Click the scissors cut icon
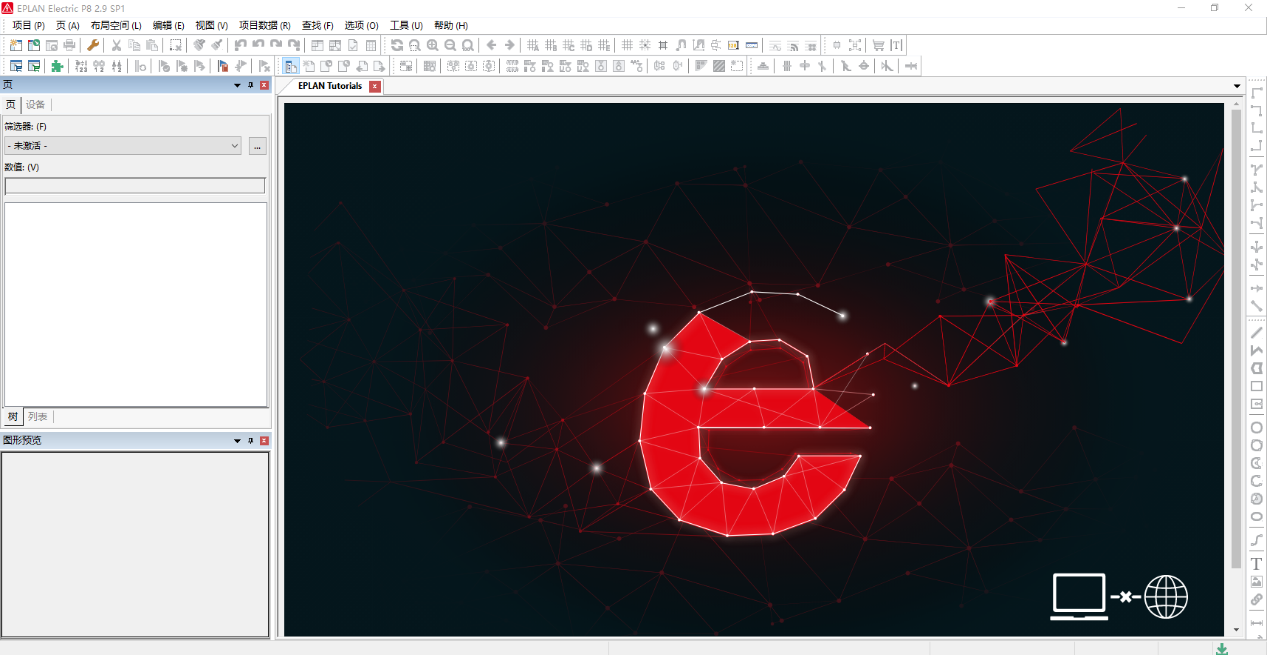 [116, 45]
